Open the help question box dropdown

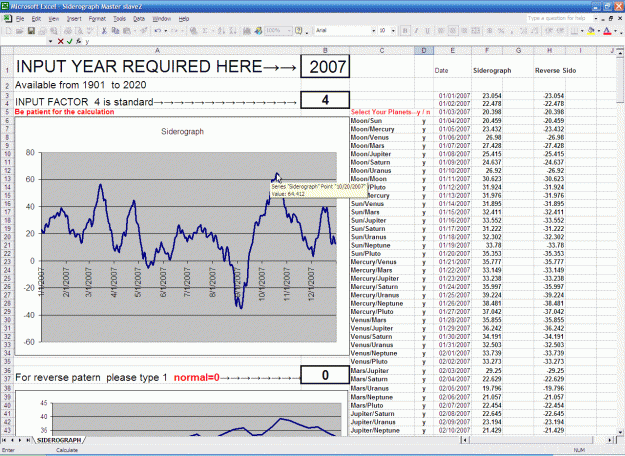coord(596,18)
